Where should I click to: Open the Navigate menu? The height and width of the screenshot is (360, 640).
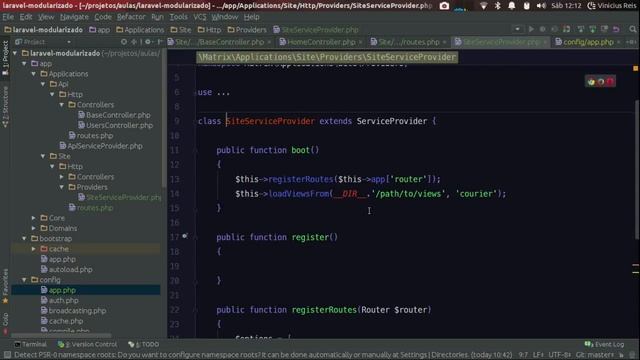(74, 17)
